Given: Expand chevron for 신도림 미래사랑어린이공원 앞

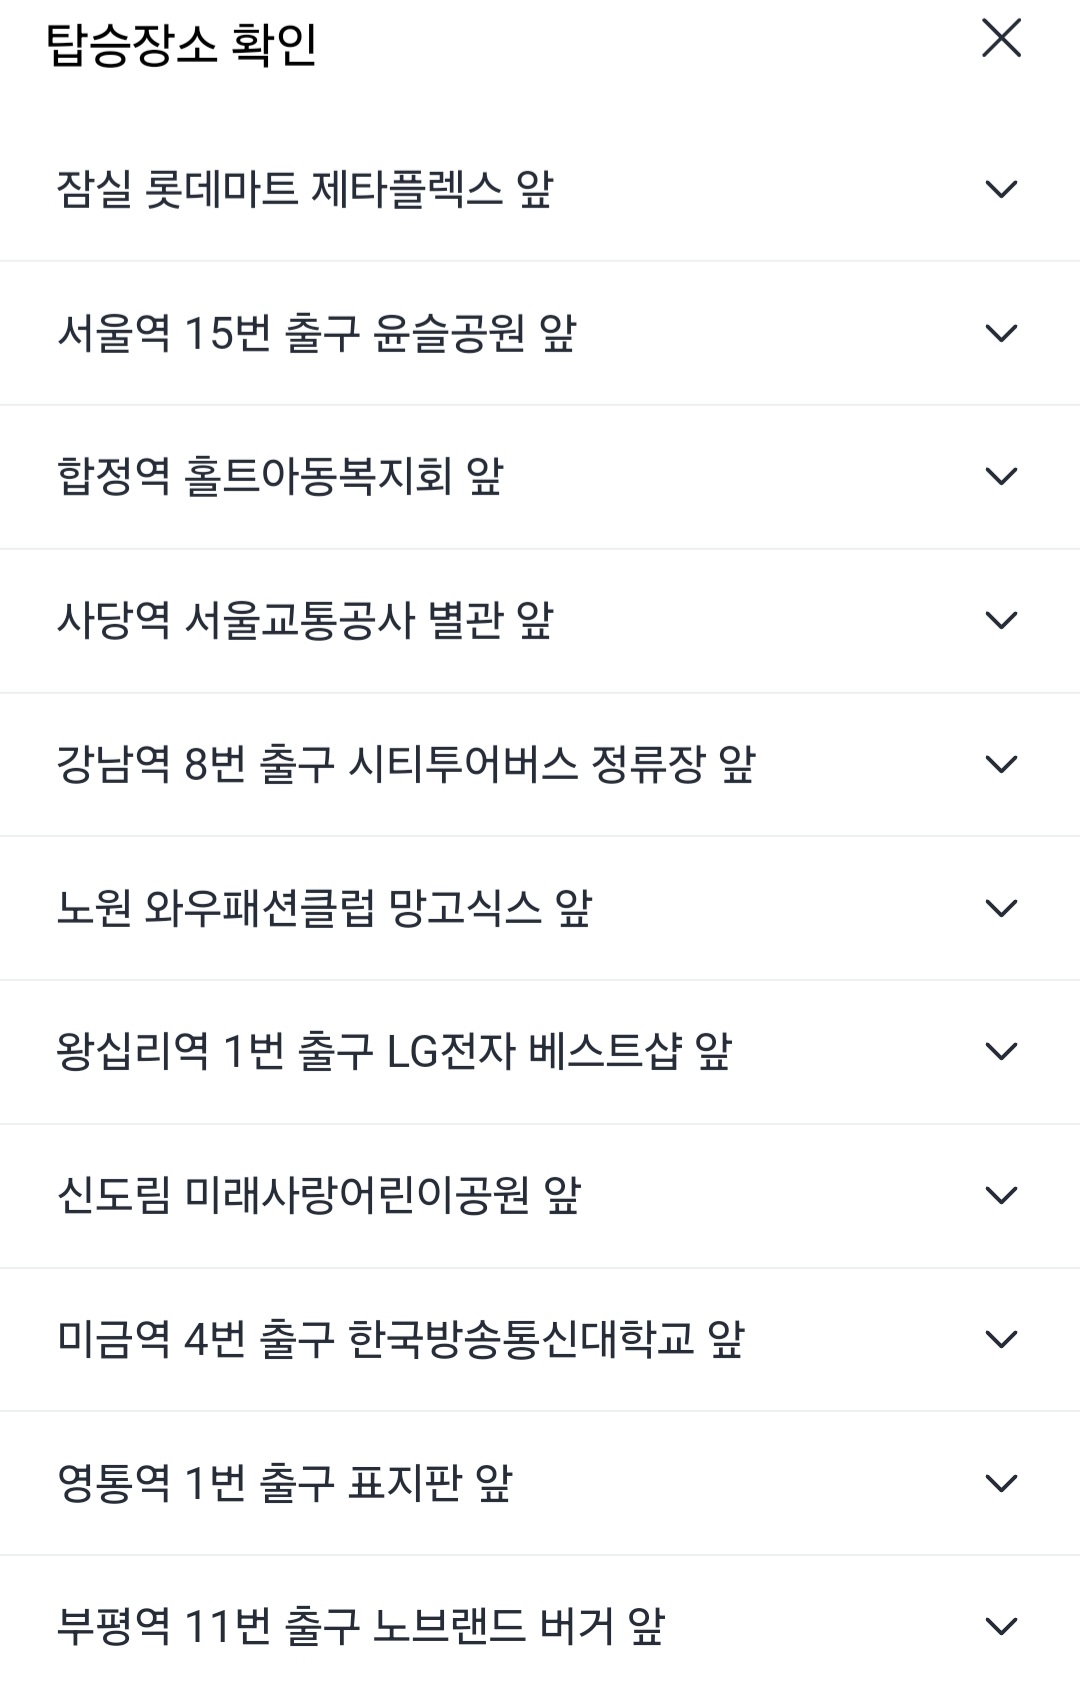Looking at the screenshot, I should tap(1001, 1195).
